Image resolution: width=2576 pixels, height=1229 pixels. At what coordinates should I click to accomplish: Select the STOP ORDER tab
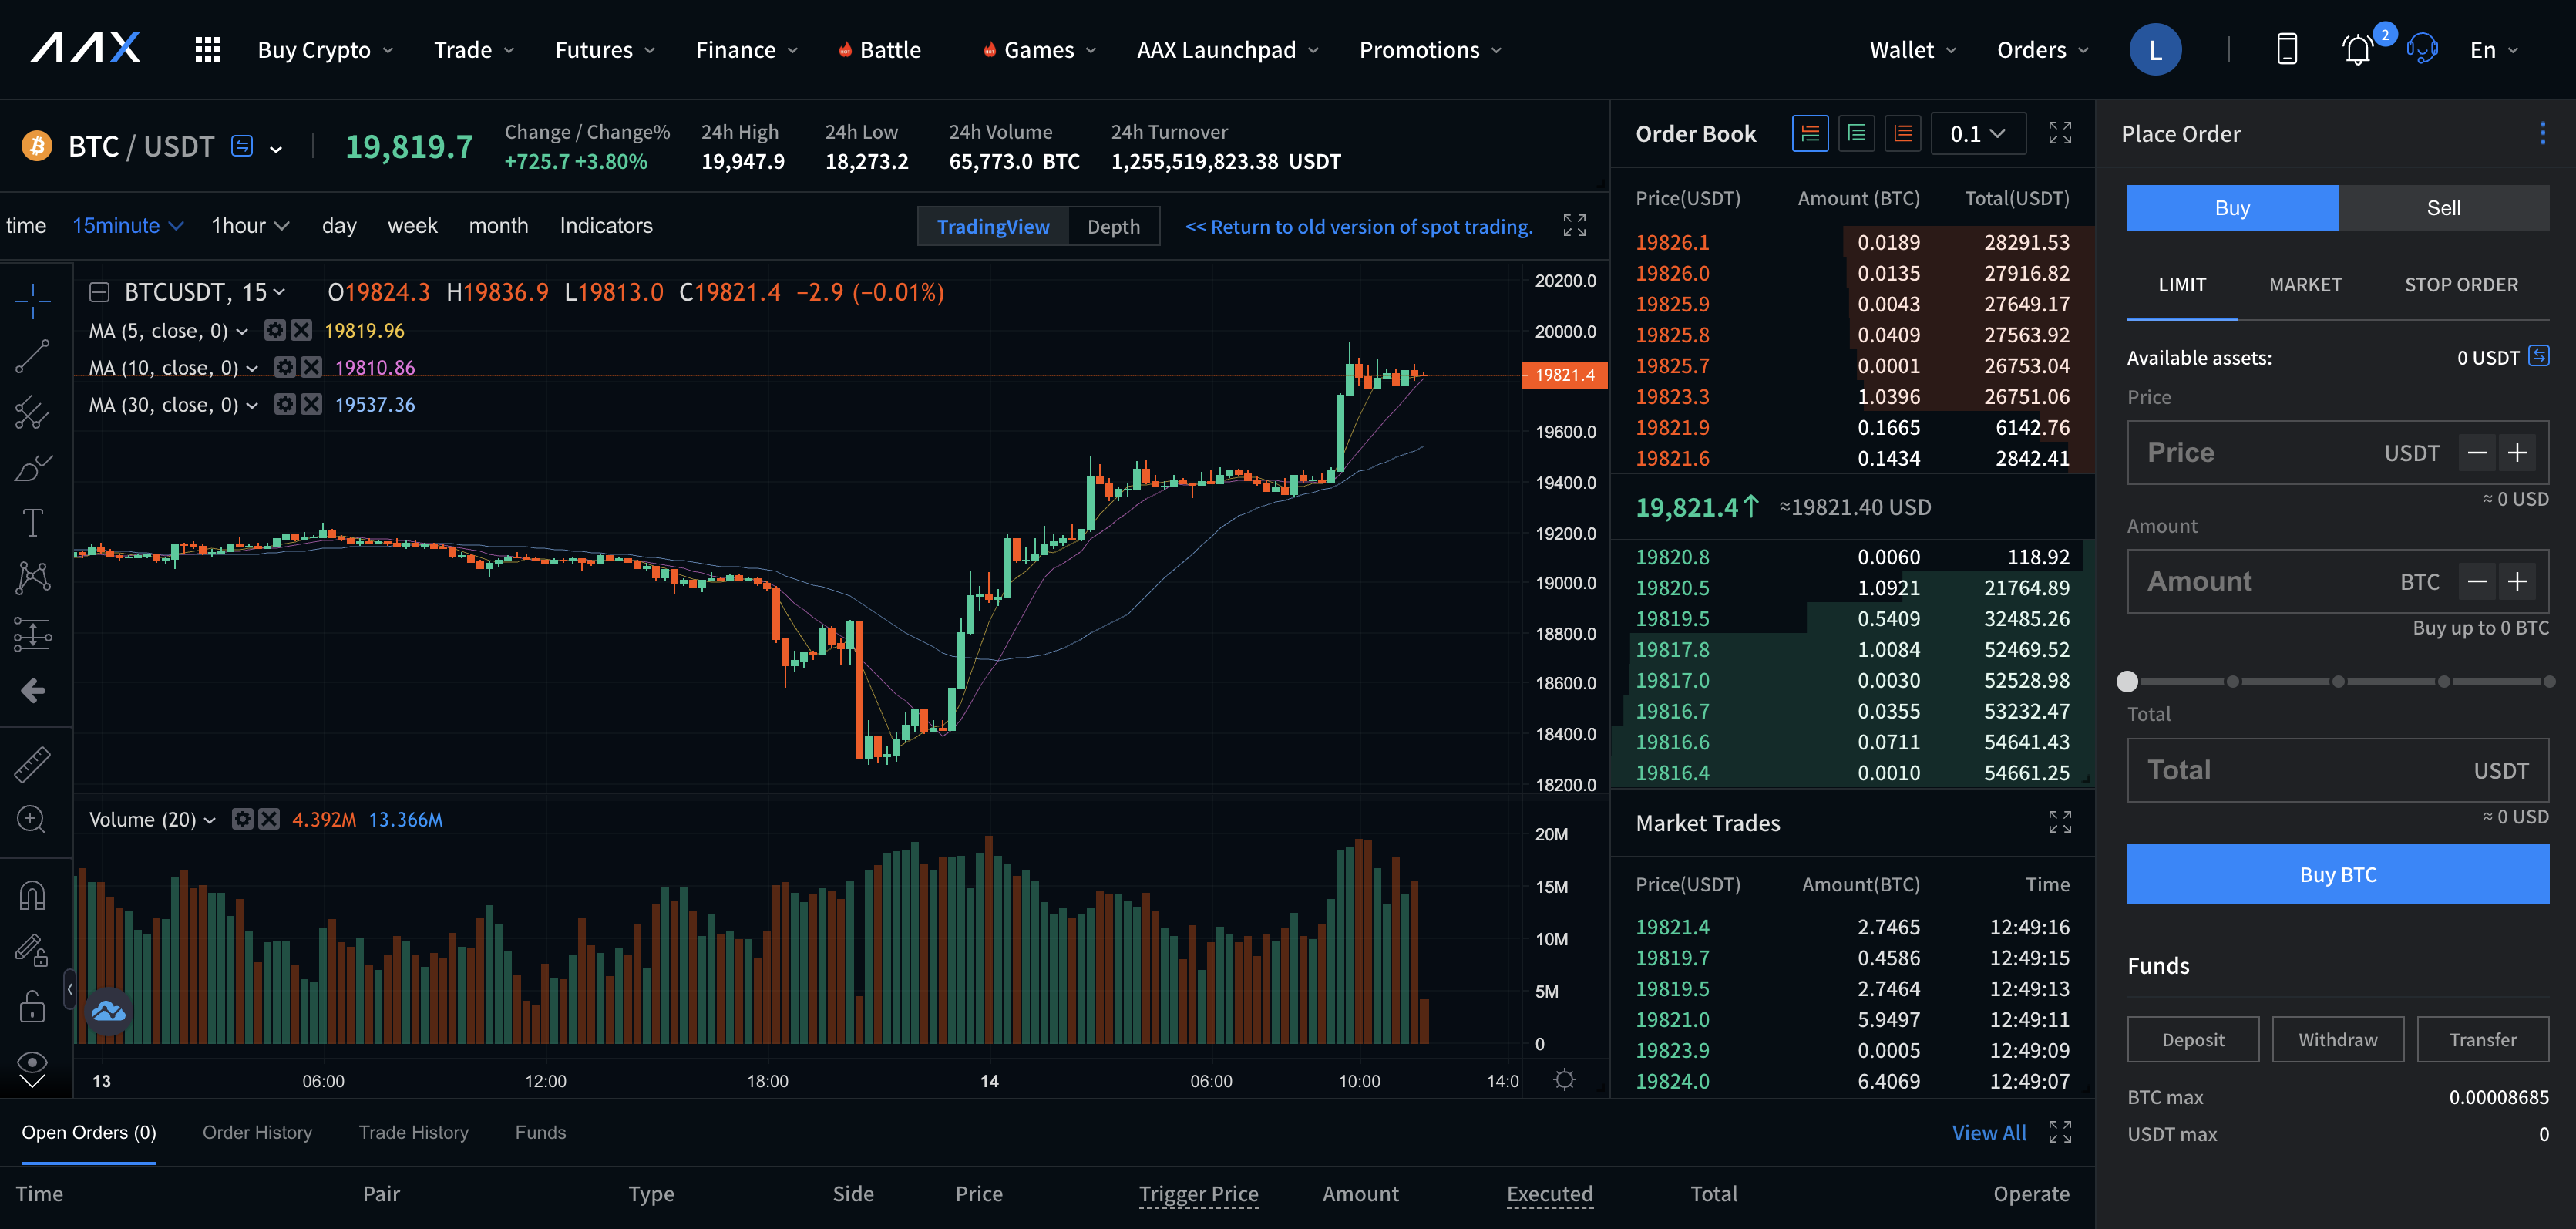point(2460,285)
